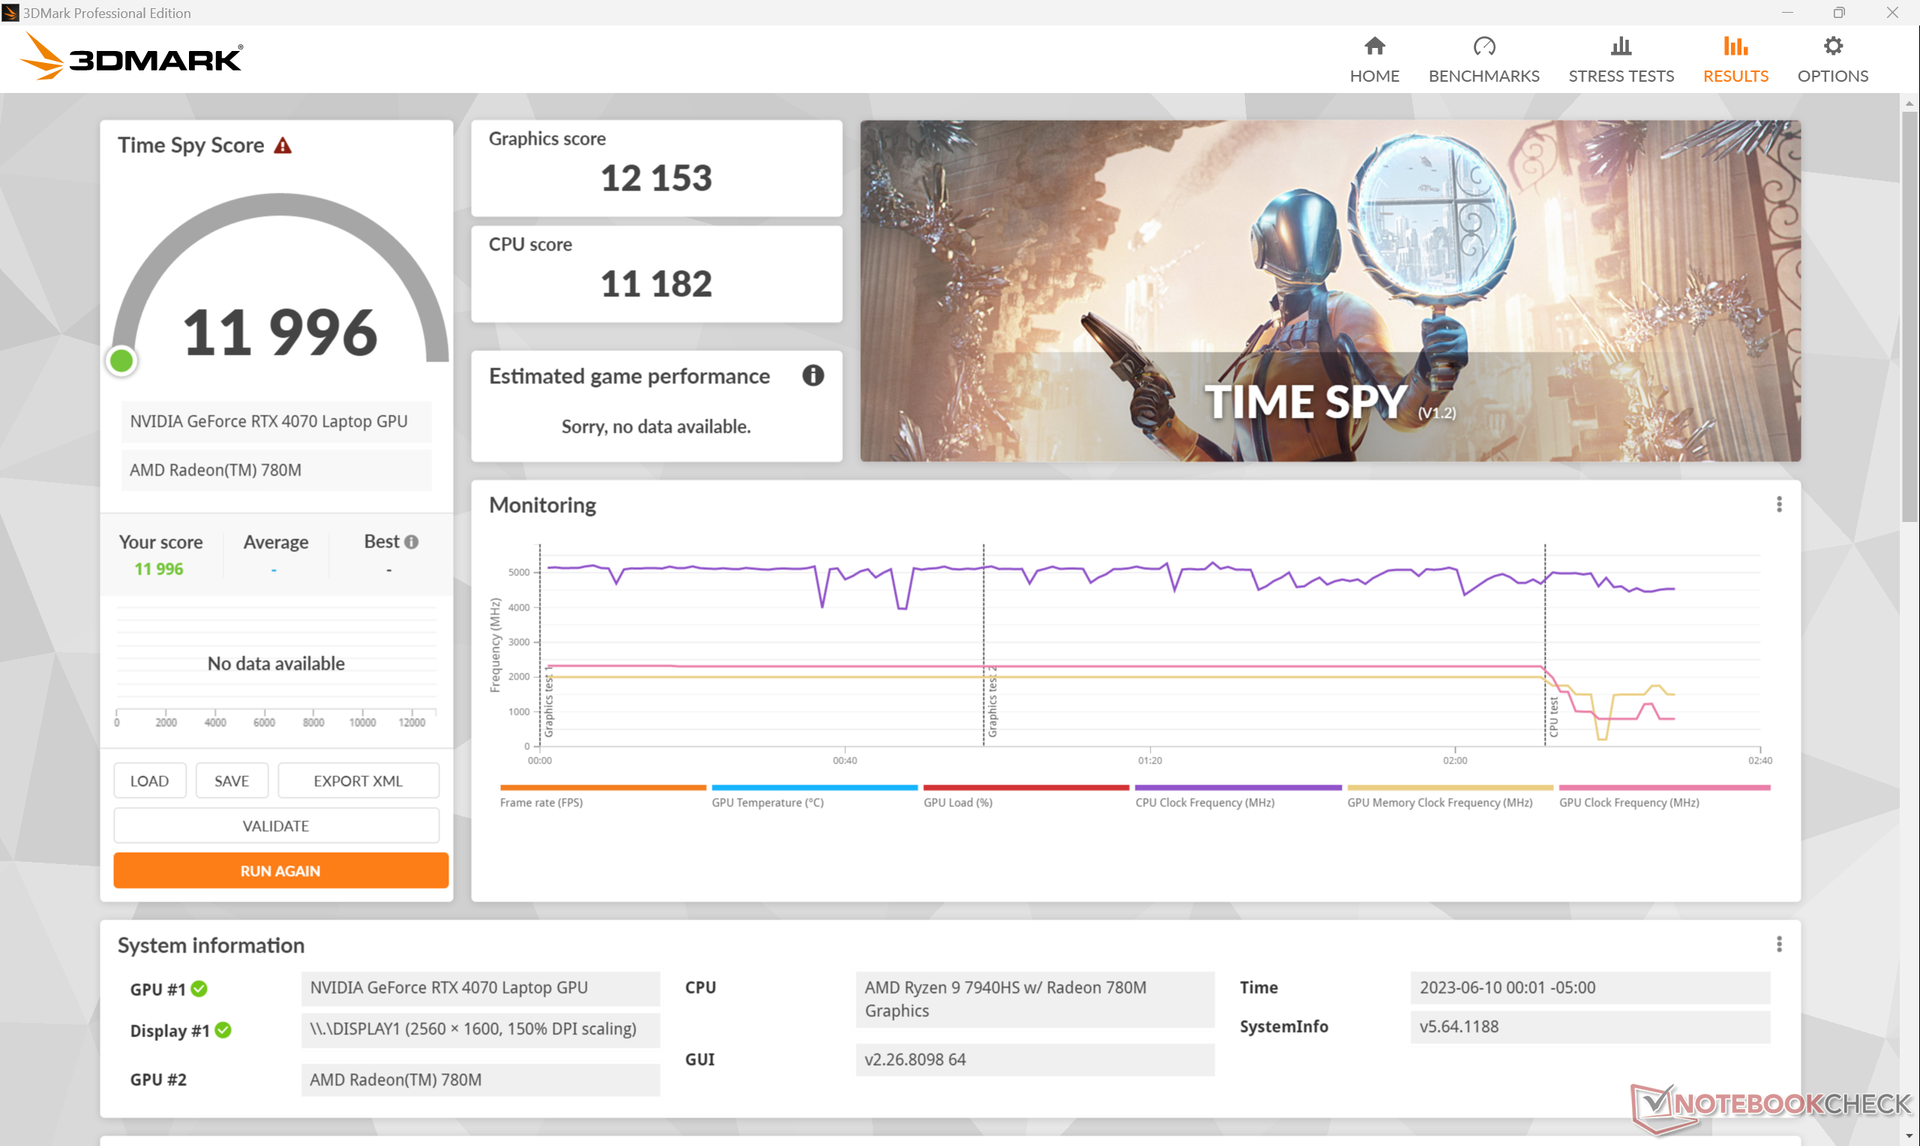This screenshot has height=1146, width=1920.
Task: Open the Options gear icon
Action: (1832, 47)
